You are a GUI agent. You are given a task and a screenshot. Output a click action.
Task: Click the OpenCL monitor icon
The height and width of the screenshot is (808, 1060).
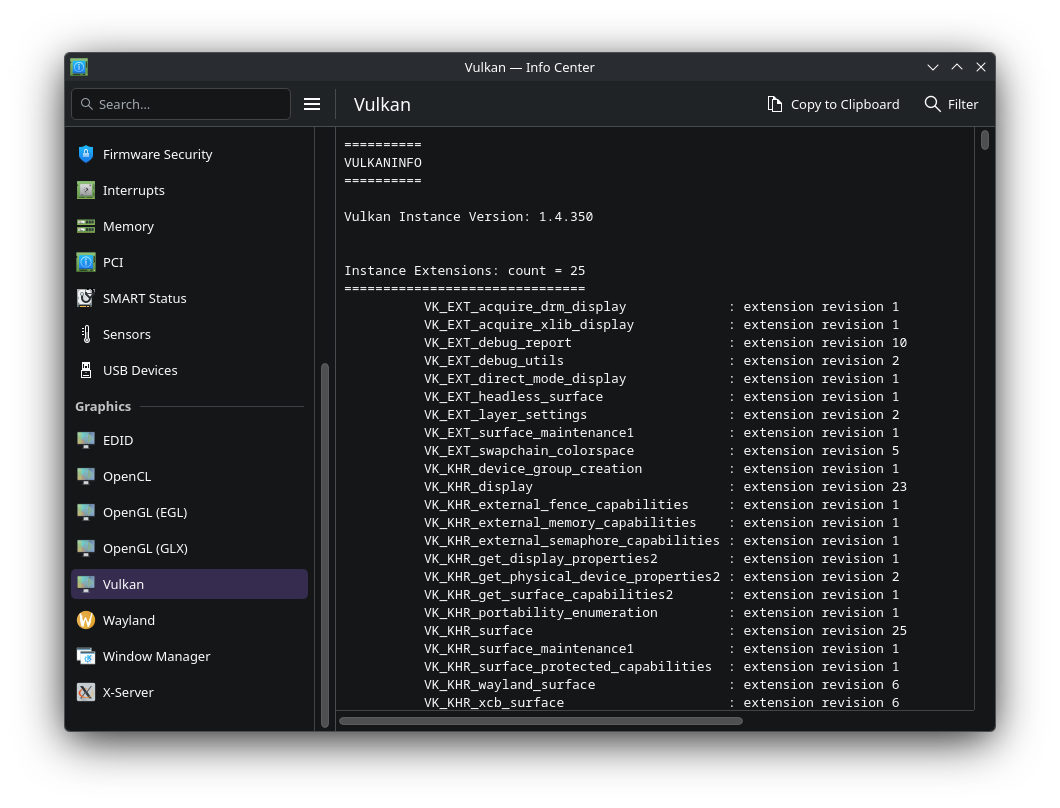[86, 476]
